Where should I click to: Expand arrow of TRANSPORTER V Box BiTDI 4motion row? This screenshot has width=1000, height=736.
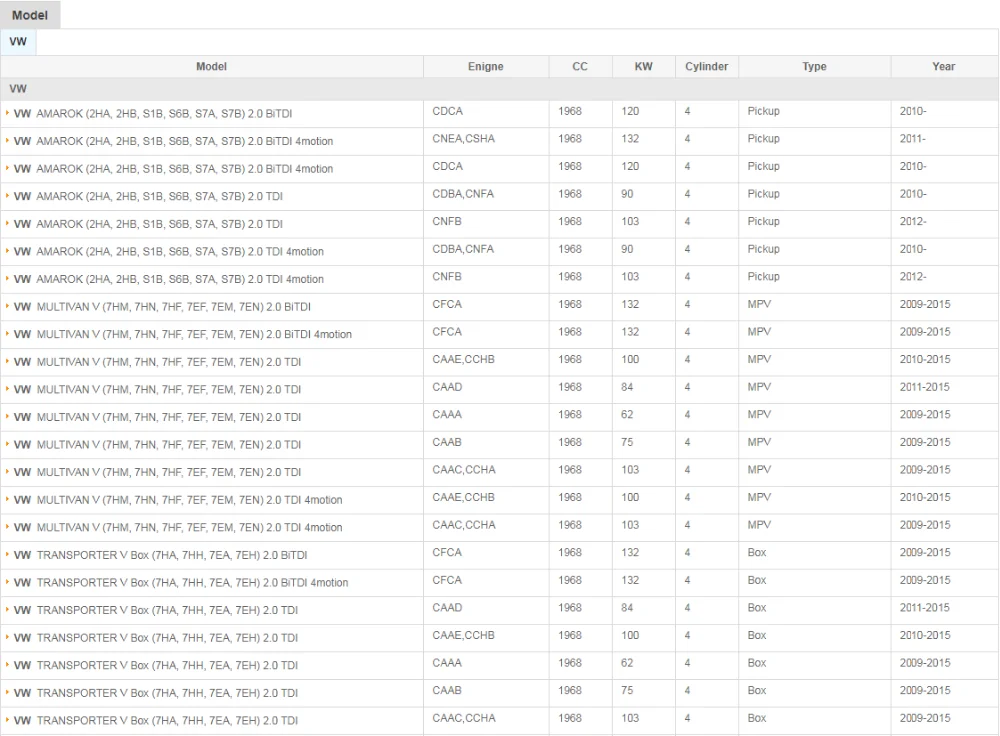pos(7,582)
